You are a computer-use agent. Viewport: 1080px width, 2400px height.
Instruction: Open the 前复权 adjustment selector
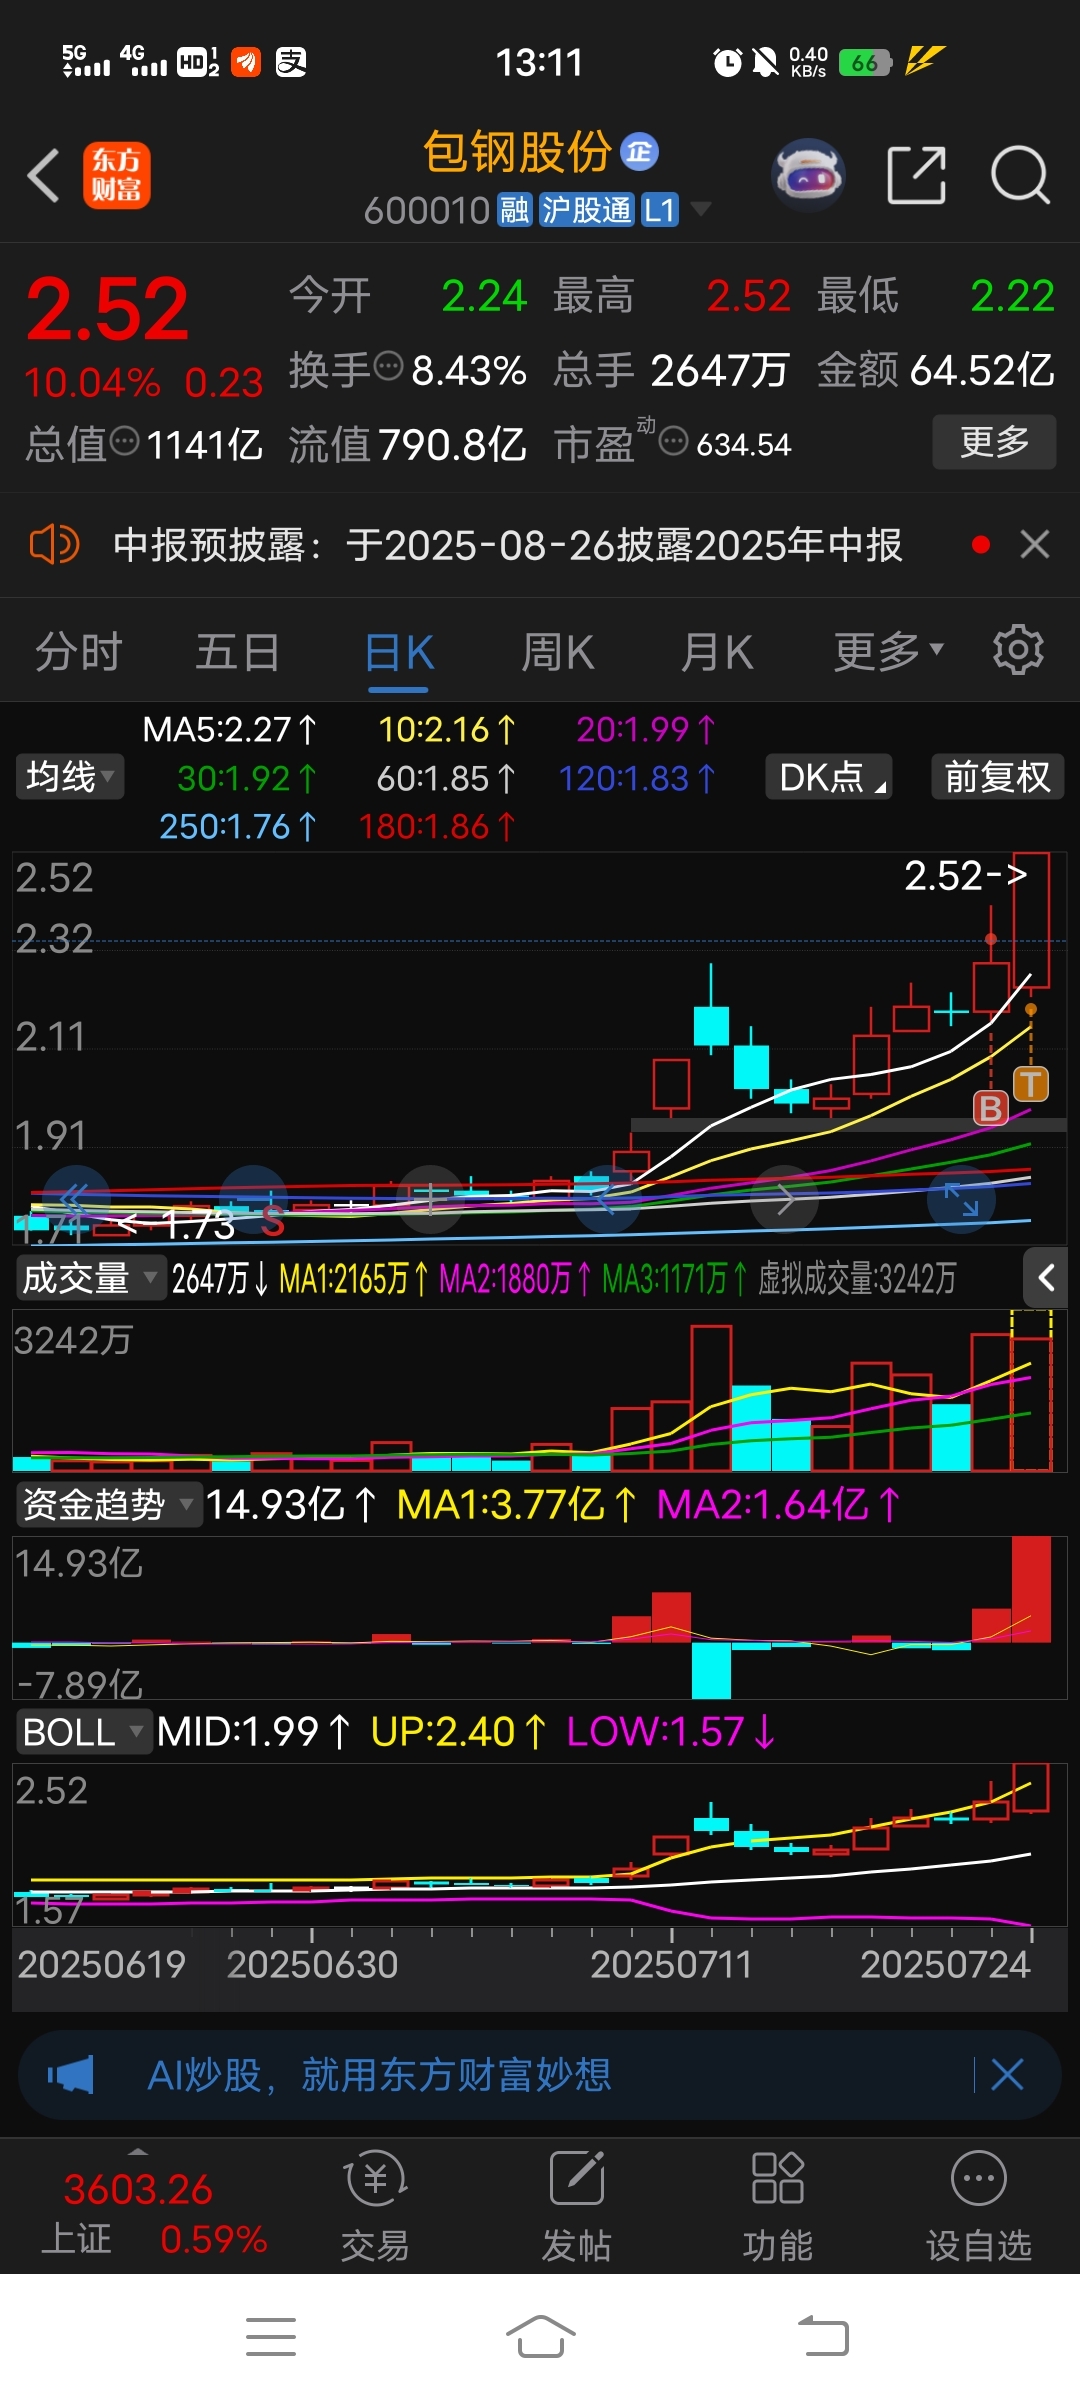point(997,777)
